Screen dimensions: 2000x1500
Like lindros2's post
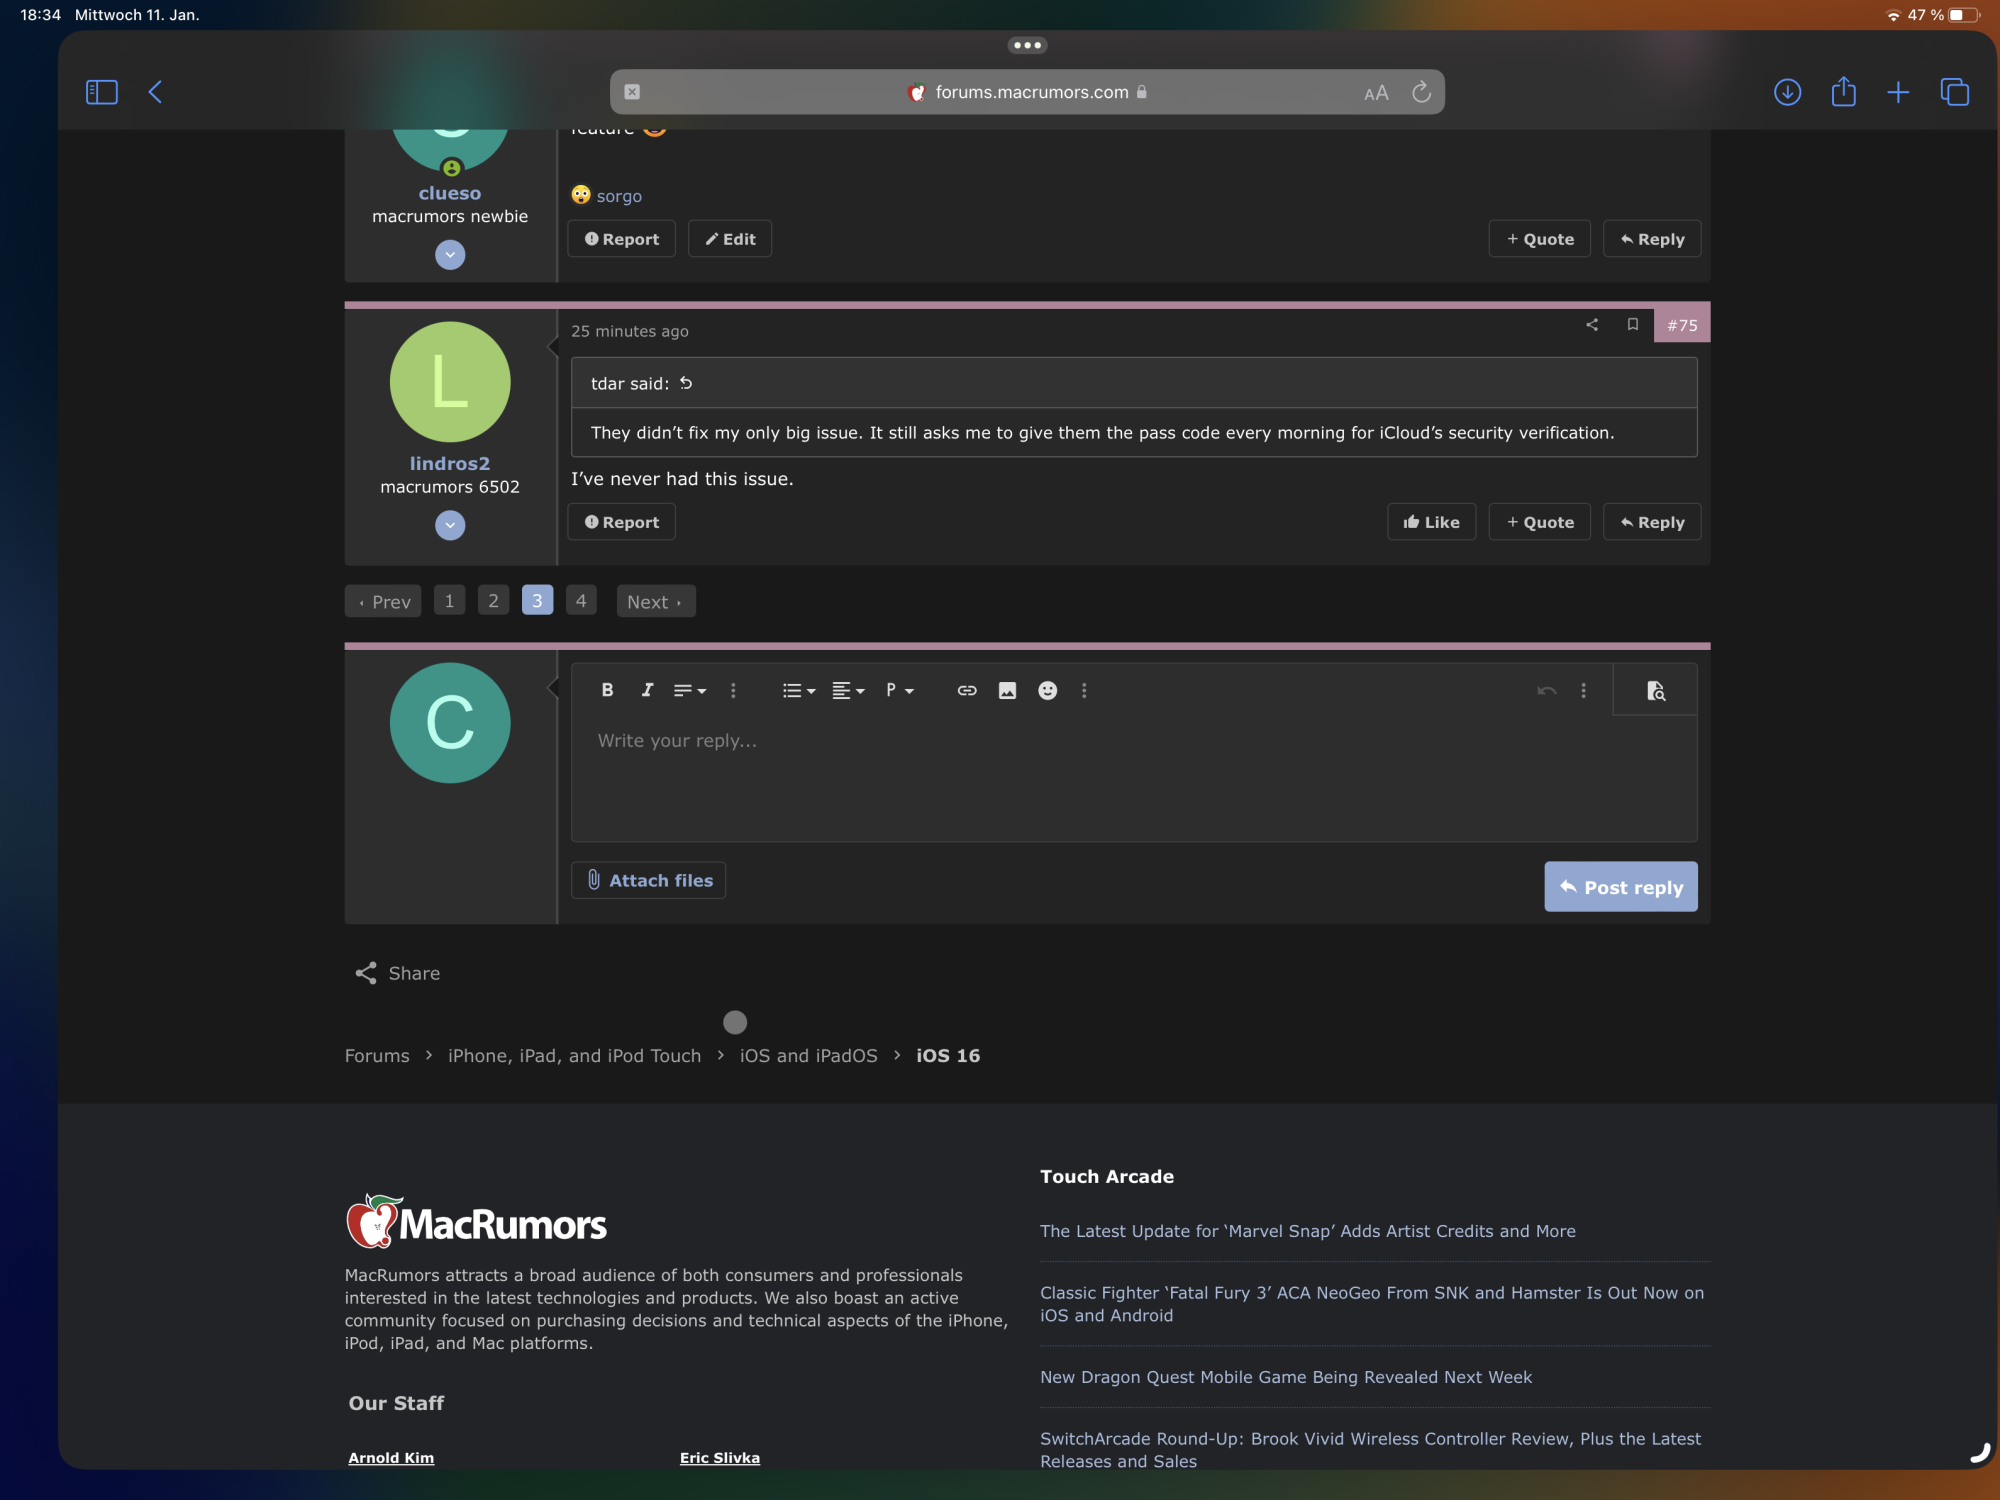coord(1432,522)
